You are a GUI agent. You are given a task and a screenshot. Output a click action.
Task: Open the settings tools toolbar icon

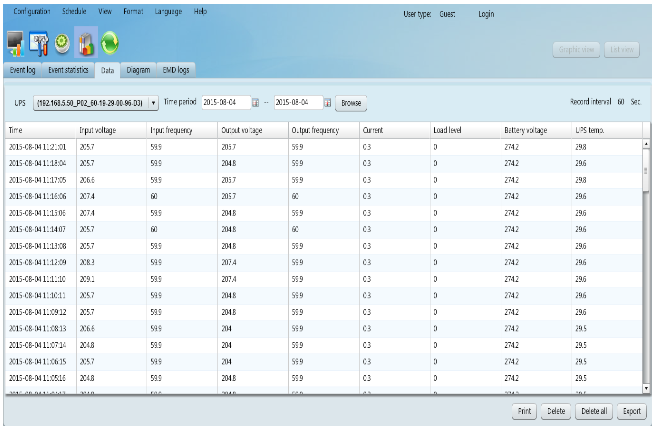point(39,43)
